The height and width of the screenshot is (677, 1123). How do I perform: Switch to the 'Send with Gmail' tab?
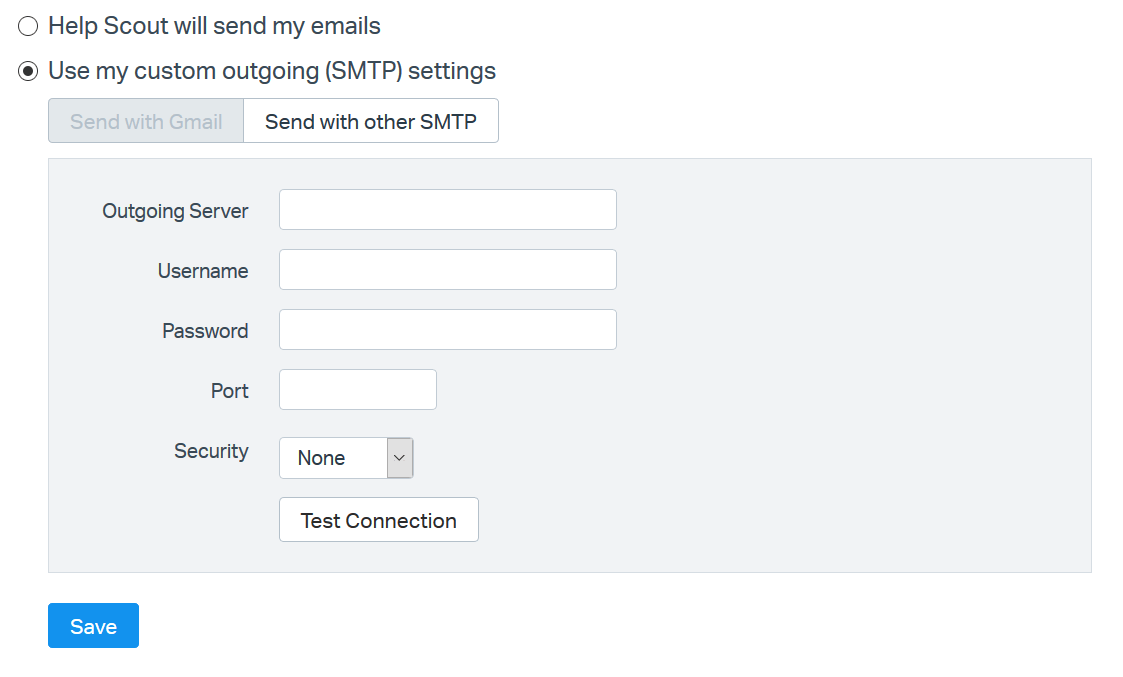pyautogui.click(x=146, y=122)
